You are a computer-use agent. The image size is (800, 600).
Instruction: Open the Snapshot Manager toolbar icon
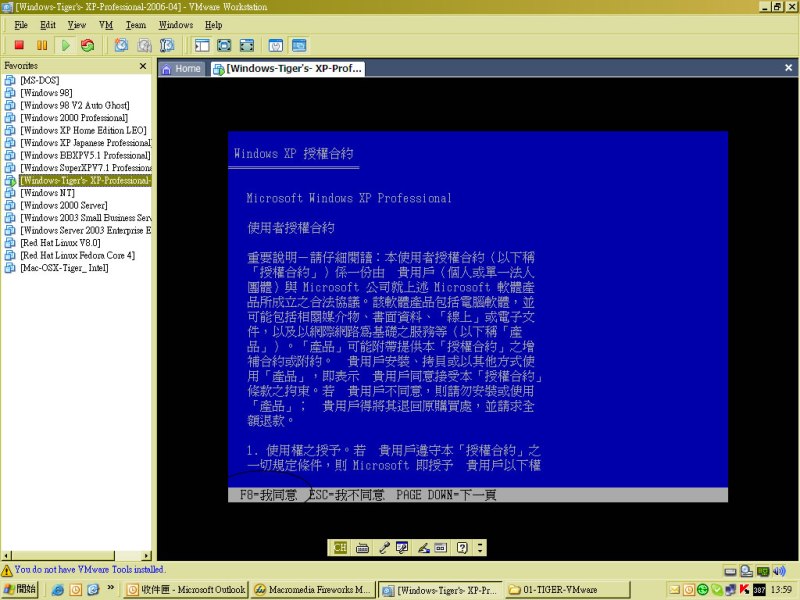167,45
